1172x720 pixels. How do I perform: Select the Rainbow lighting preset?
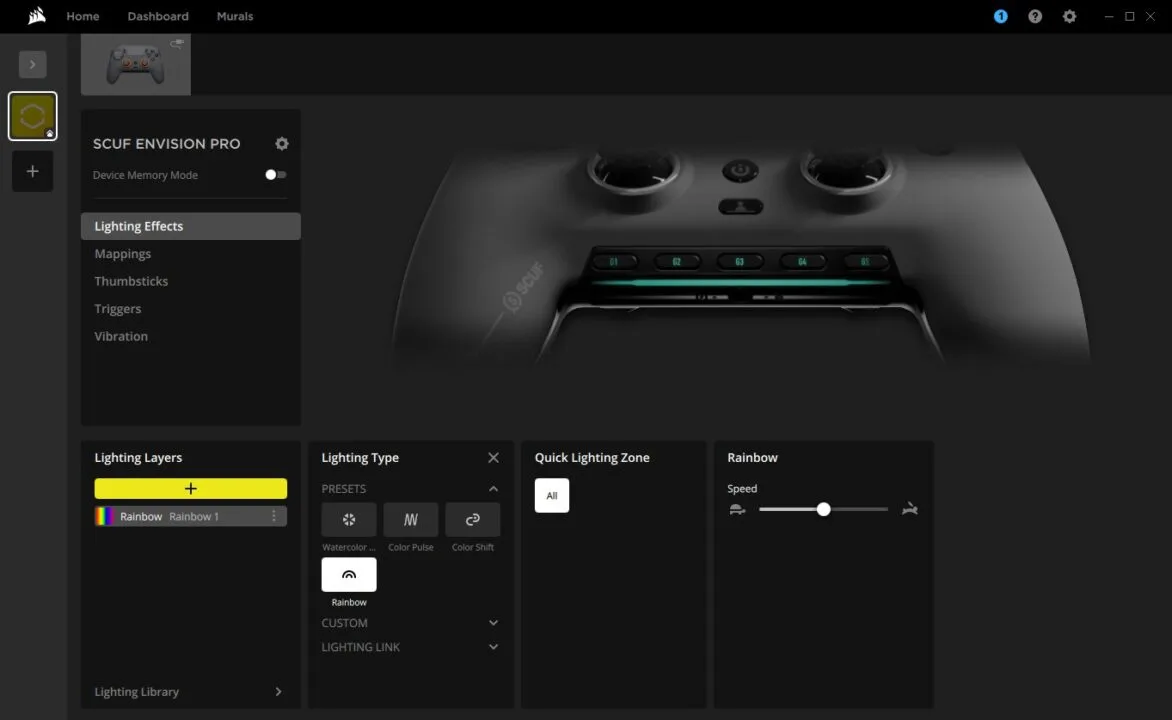pos(348,574)
